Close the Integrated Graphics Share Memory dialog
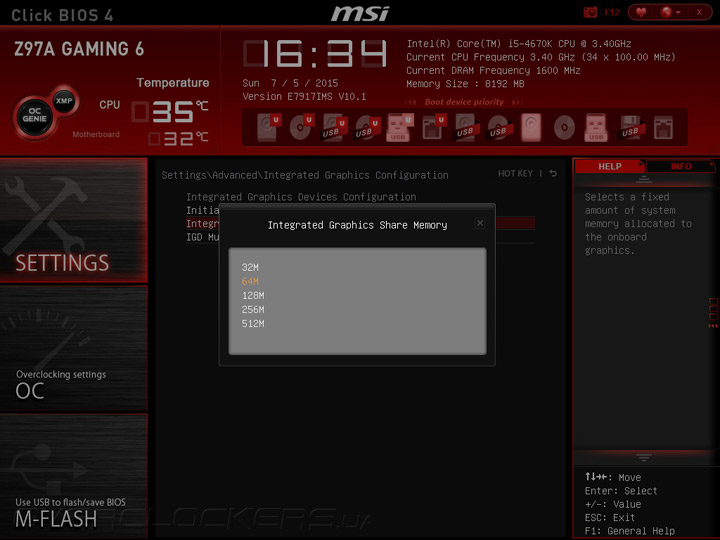Image resolution: width=720 pixels, height=540 pixels. (x=480, y=223)
